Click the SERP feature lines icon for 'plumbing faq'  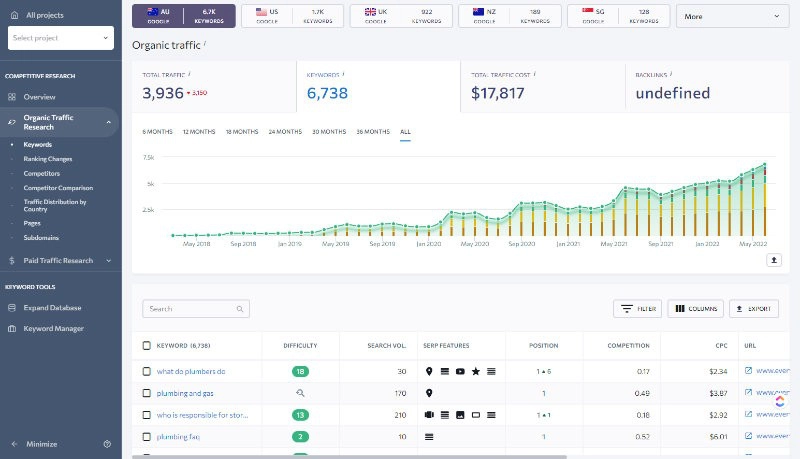pyautogui.click(x=429, y=437)
